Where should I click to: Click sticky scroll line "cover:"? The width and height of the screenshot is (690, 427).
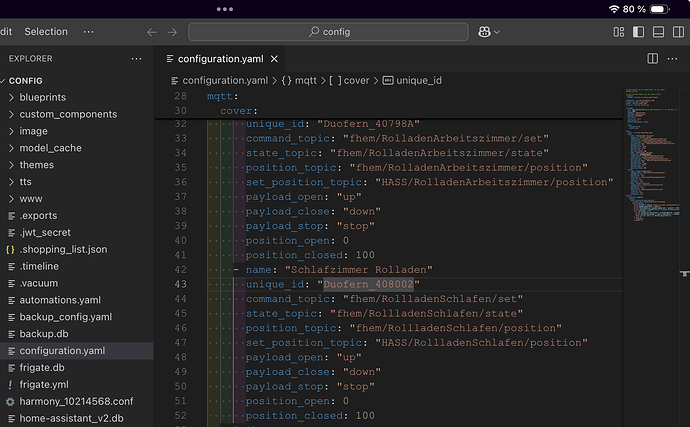coord(239,110)
